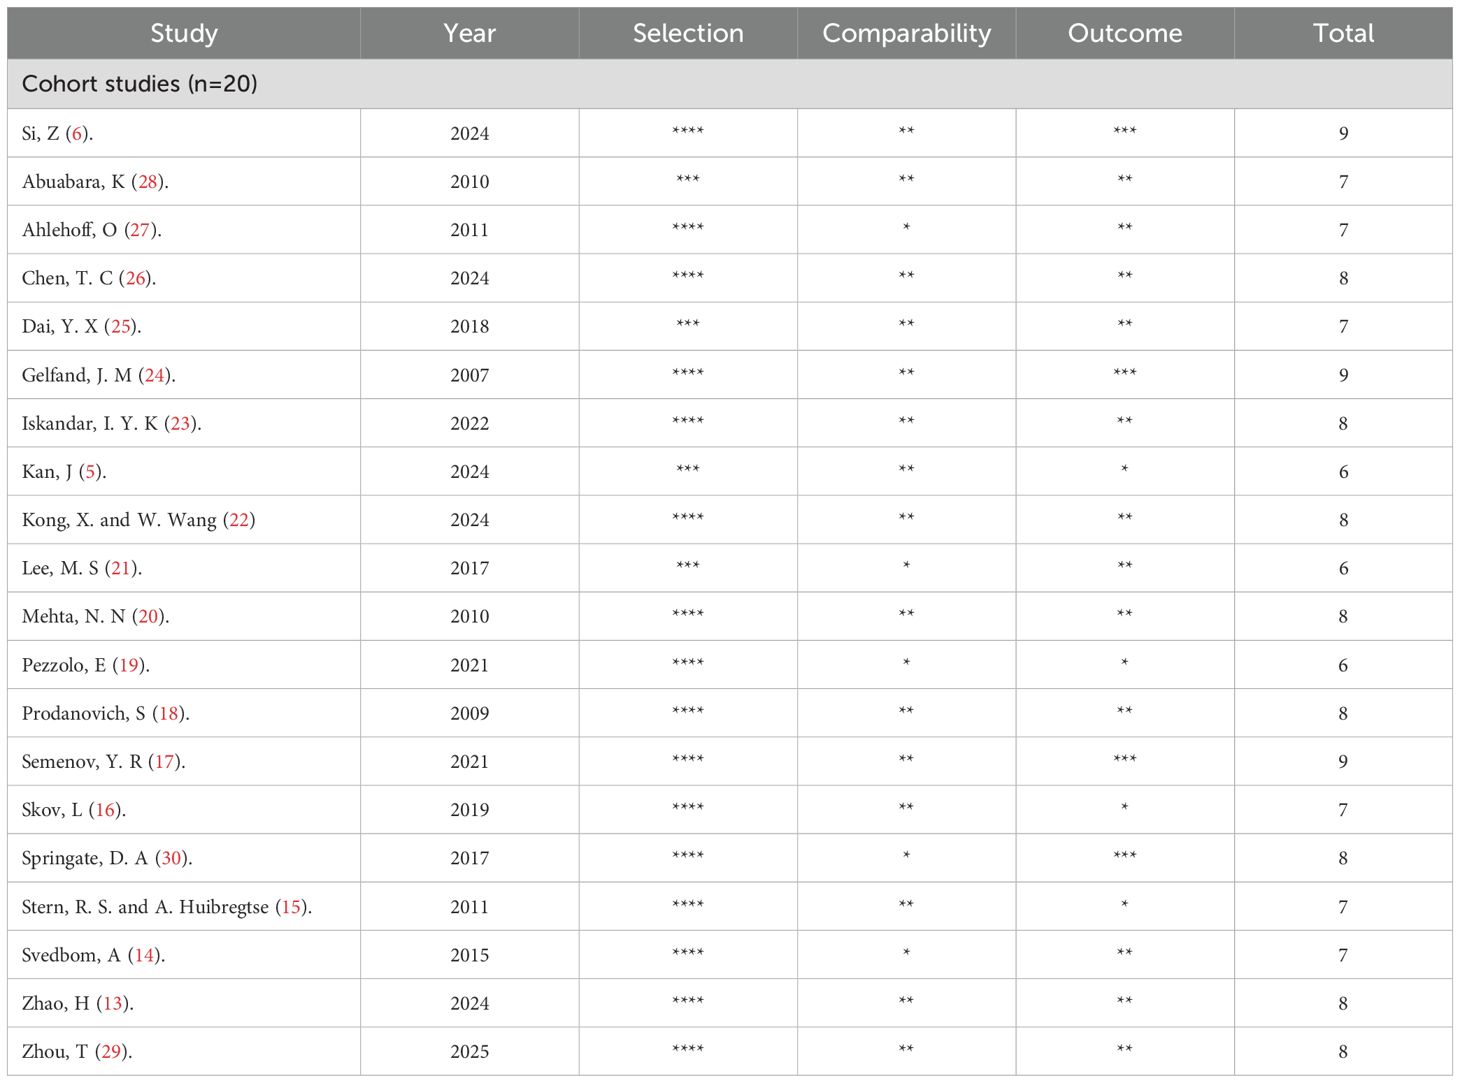Select total score 6 in Kan, J row
Screen dimensions: 1460x1083
pyautogui.click(x=1343, y=472)
